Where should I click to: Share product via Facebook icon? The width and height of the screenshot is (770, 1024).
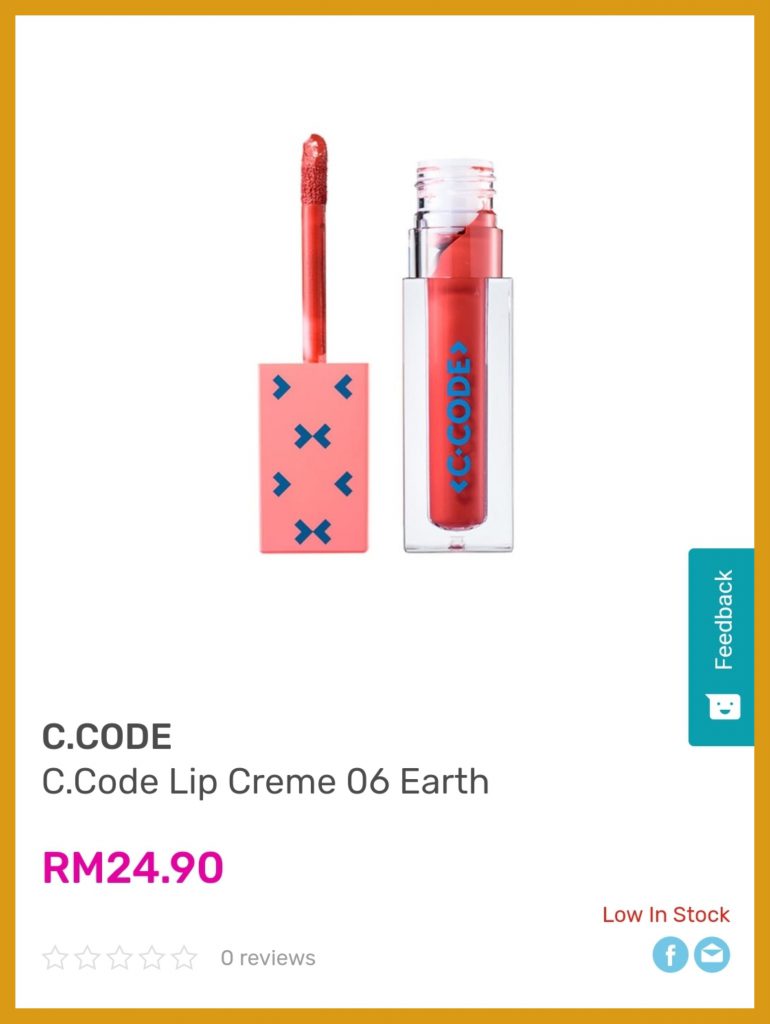pyautogui.click(x=670, y=955)
